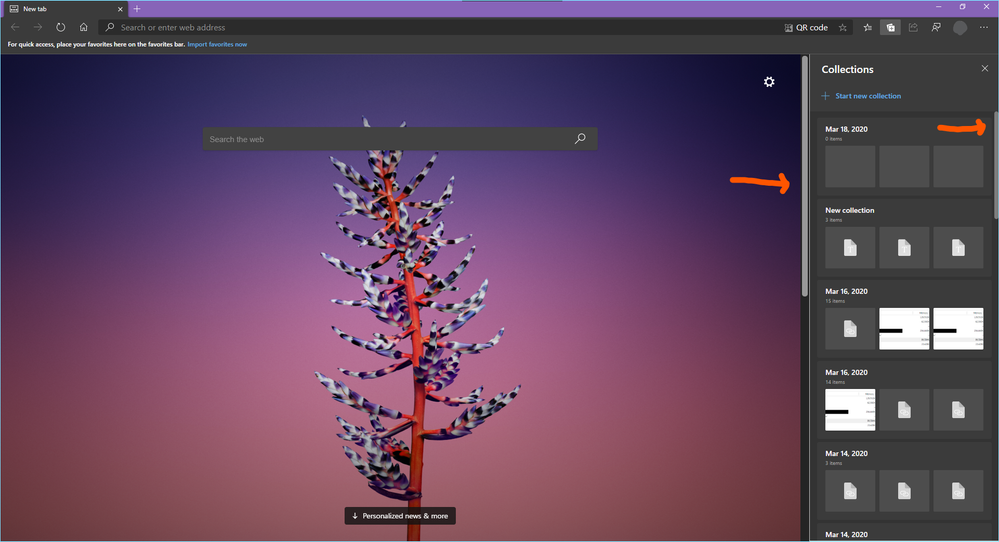Click last document thumbnail in New collection

point(958,247)
